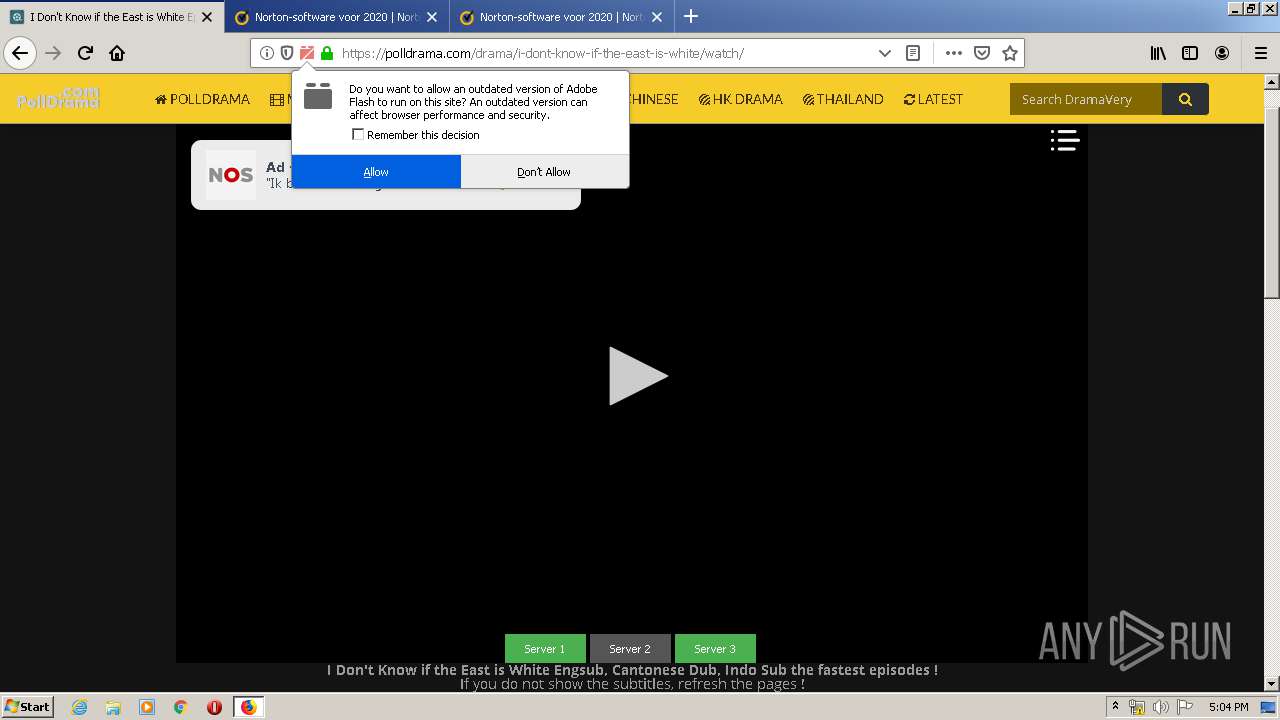Open the Windows Start menu
This screenshot has width=1280, height=720.
27,706
